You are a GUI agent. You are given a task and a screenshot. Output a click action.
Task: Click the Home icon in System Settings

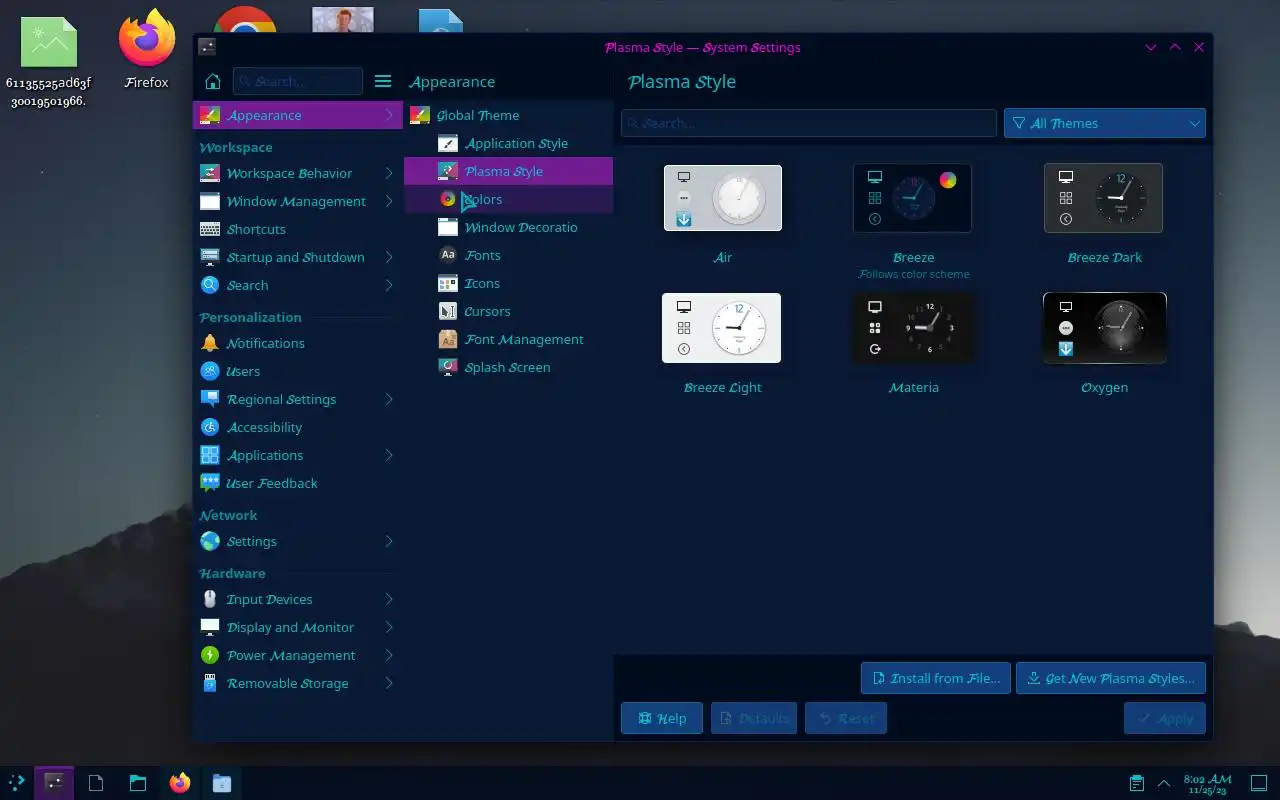(x=212, y=82)
